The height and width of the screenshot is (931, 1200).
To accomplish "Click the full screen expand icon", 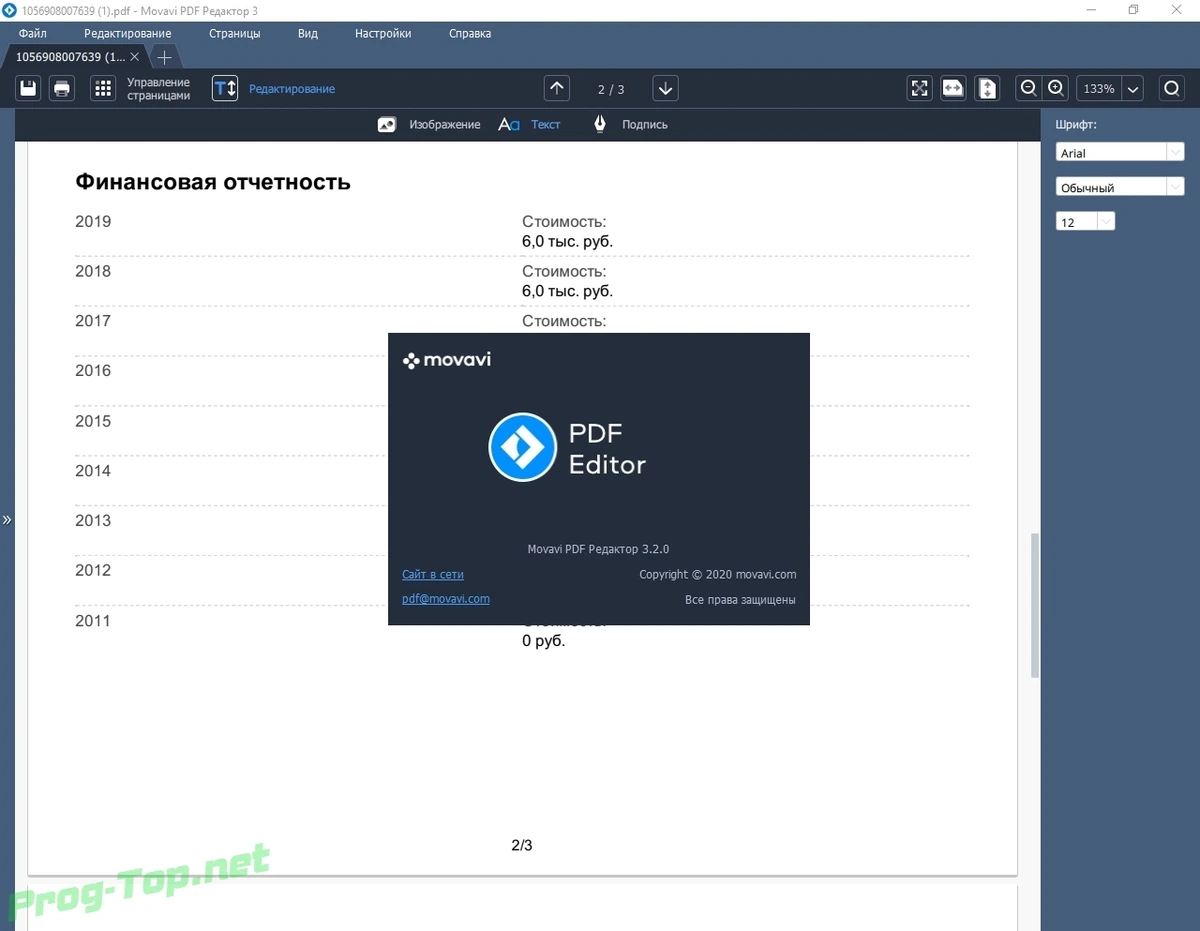I will point(919,88).
